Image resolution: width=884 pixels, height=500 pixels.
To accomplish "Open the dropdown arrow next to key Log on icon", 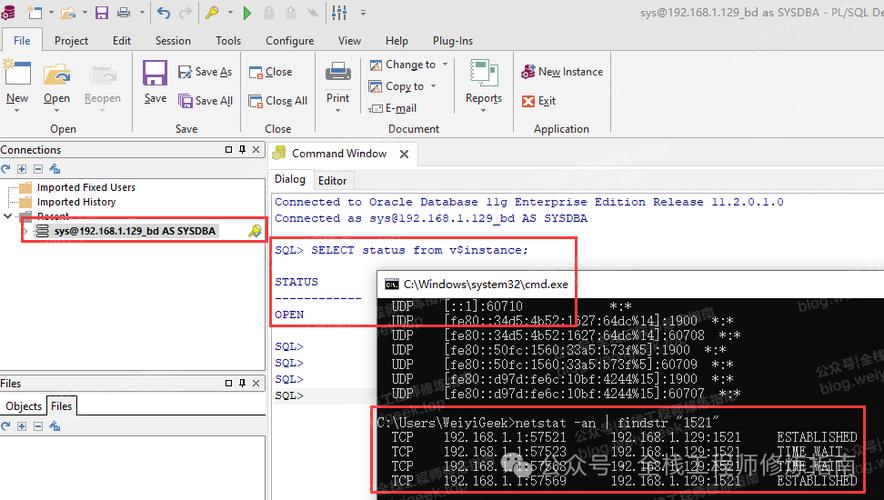I will 230,12.
